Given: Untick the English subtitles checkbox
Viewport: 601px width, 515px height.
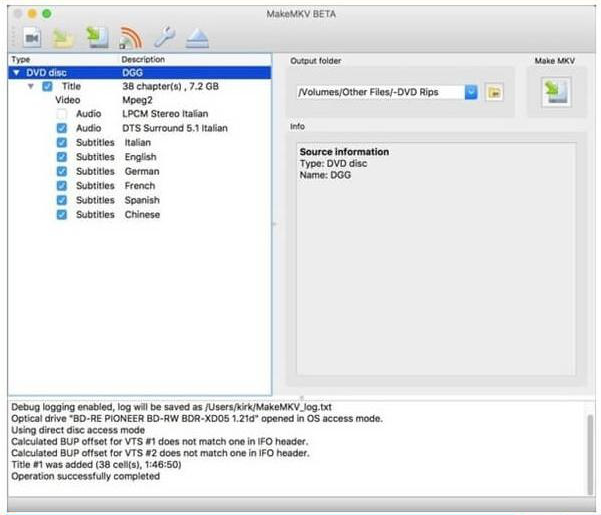Looking at the screenshot, I should 62,157.
